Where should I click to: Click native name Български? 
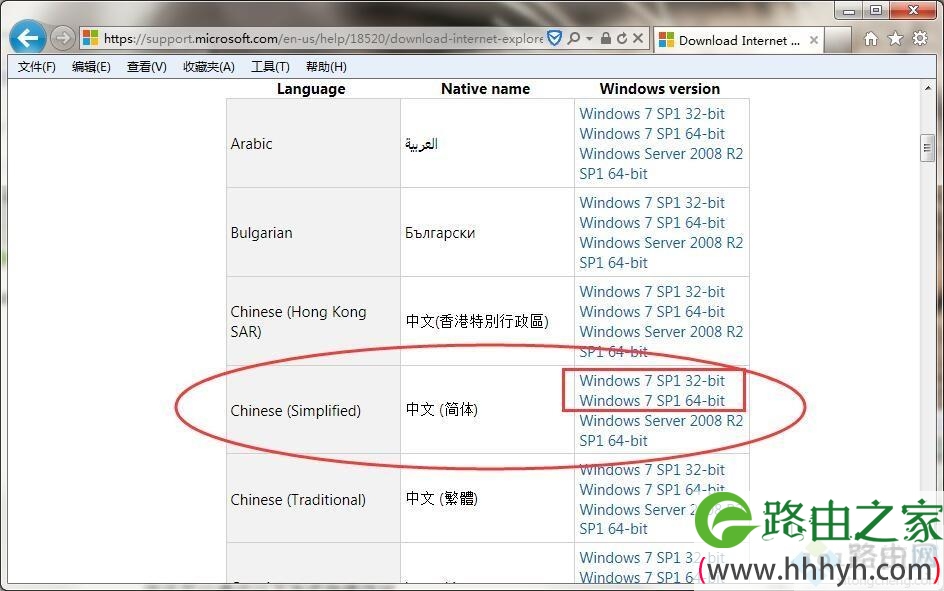coord(440,233)
